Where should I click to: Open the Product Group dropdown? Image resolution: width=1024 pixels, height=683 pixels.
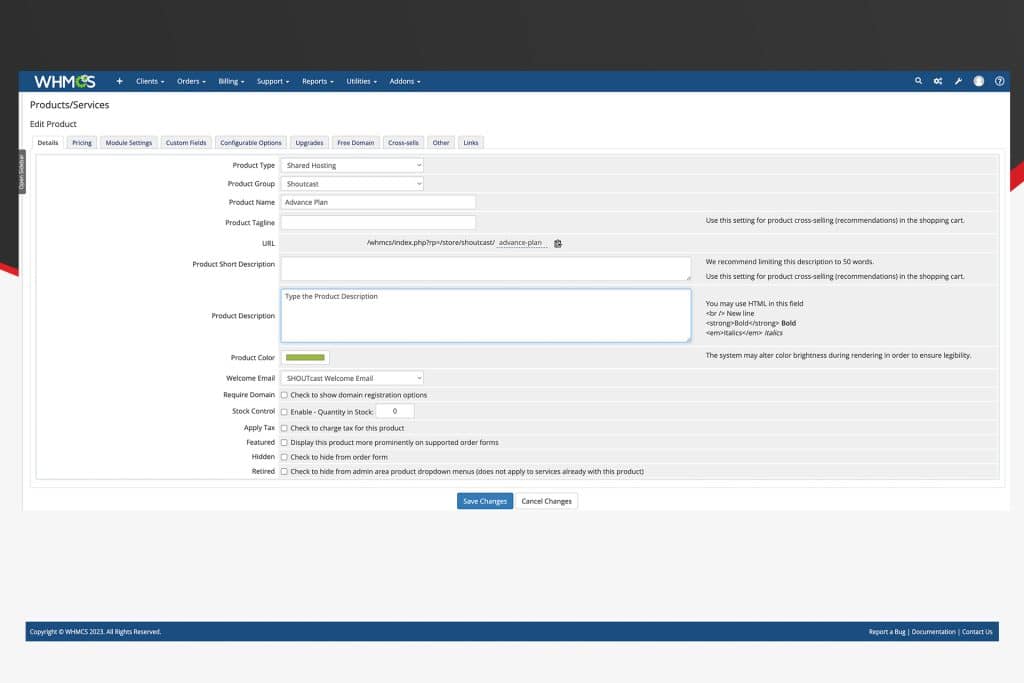click(x=352, y=184)
